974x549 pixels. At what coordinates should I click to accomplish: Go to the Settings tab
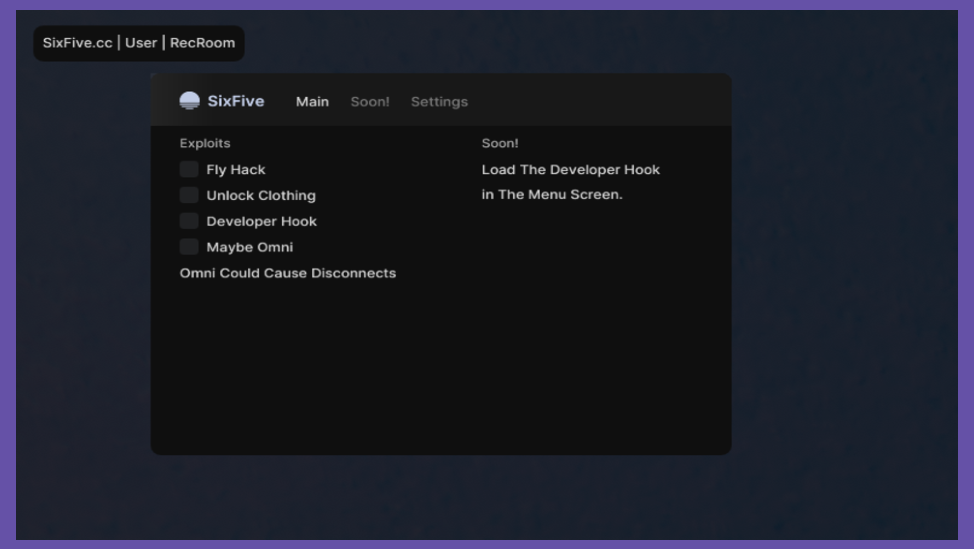click(439, 102)
